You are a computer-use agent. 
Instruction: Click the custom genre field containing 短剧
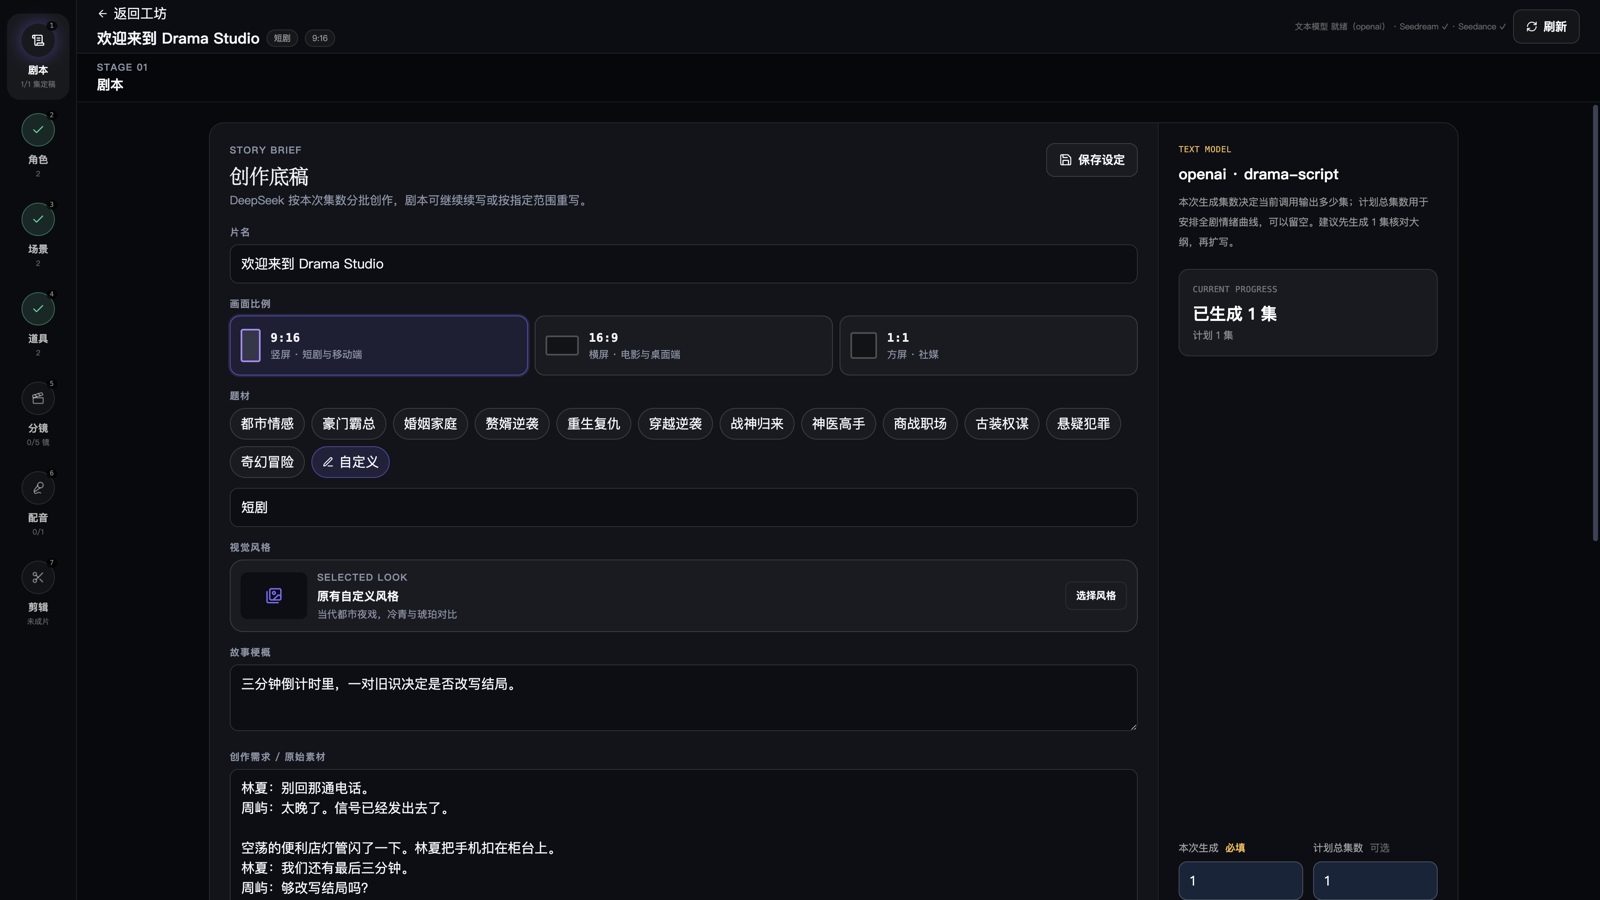coord(683,508)
